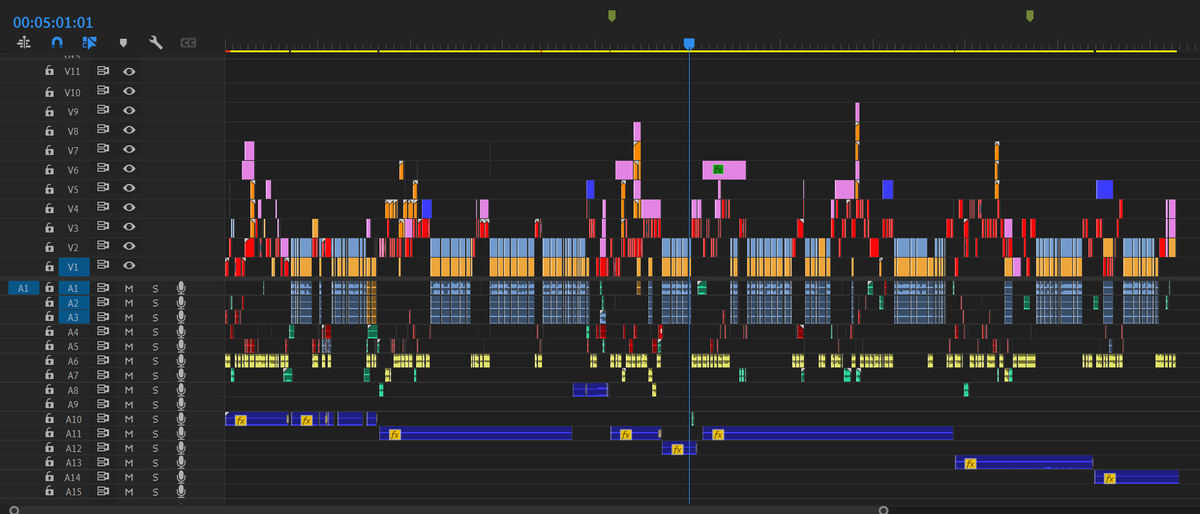Viewport: 1200px width, 514px height.
Task: Hide track V7 with eye icon
Action: pos(129,150)
